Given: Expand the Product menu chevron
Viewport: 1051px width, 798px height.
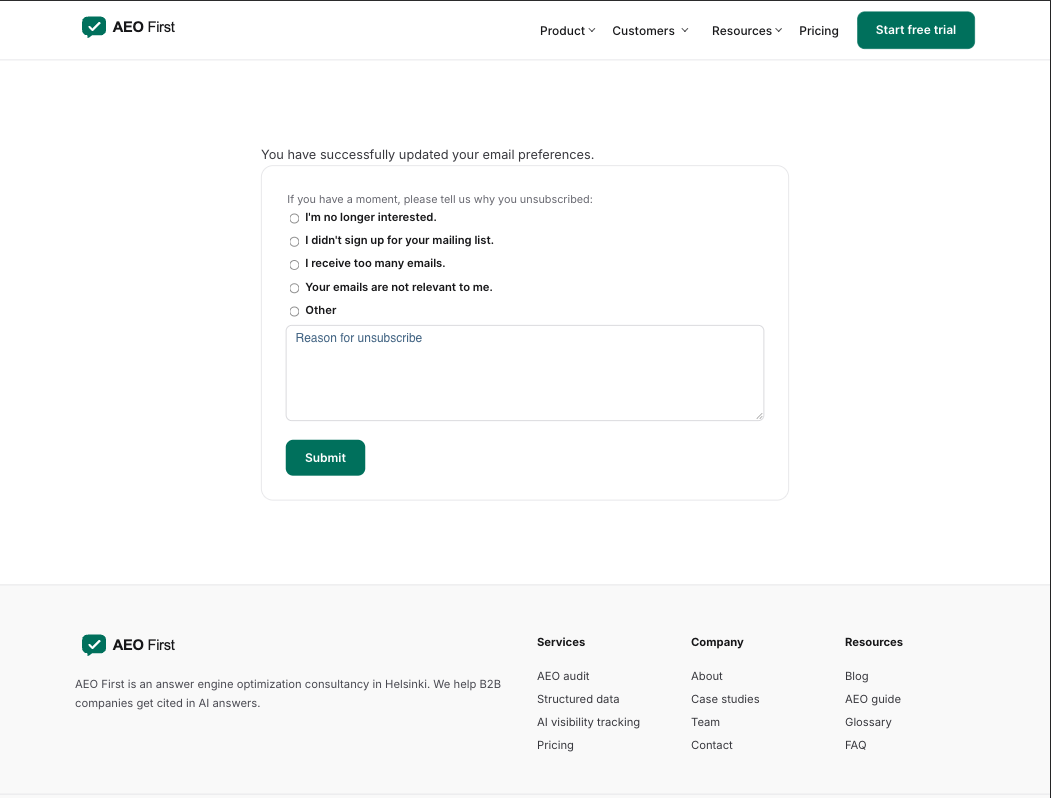Looking at the screenshot, I should tap(592, 30).
